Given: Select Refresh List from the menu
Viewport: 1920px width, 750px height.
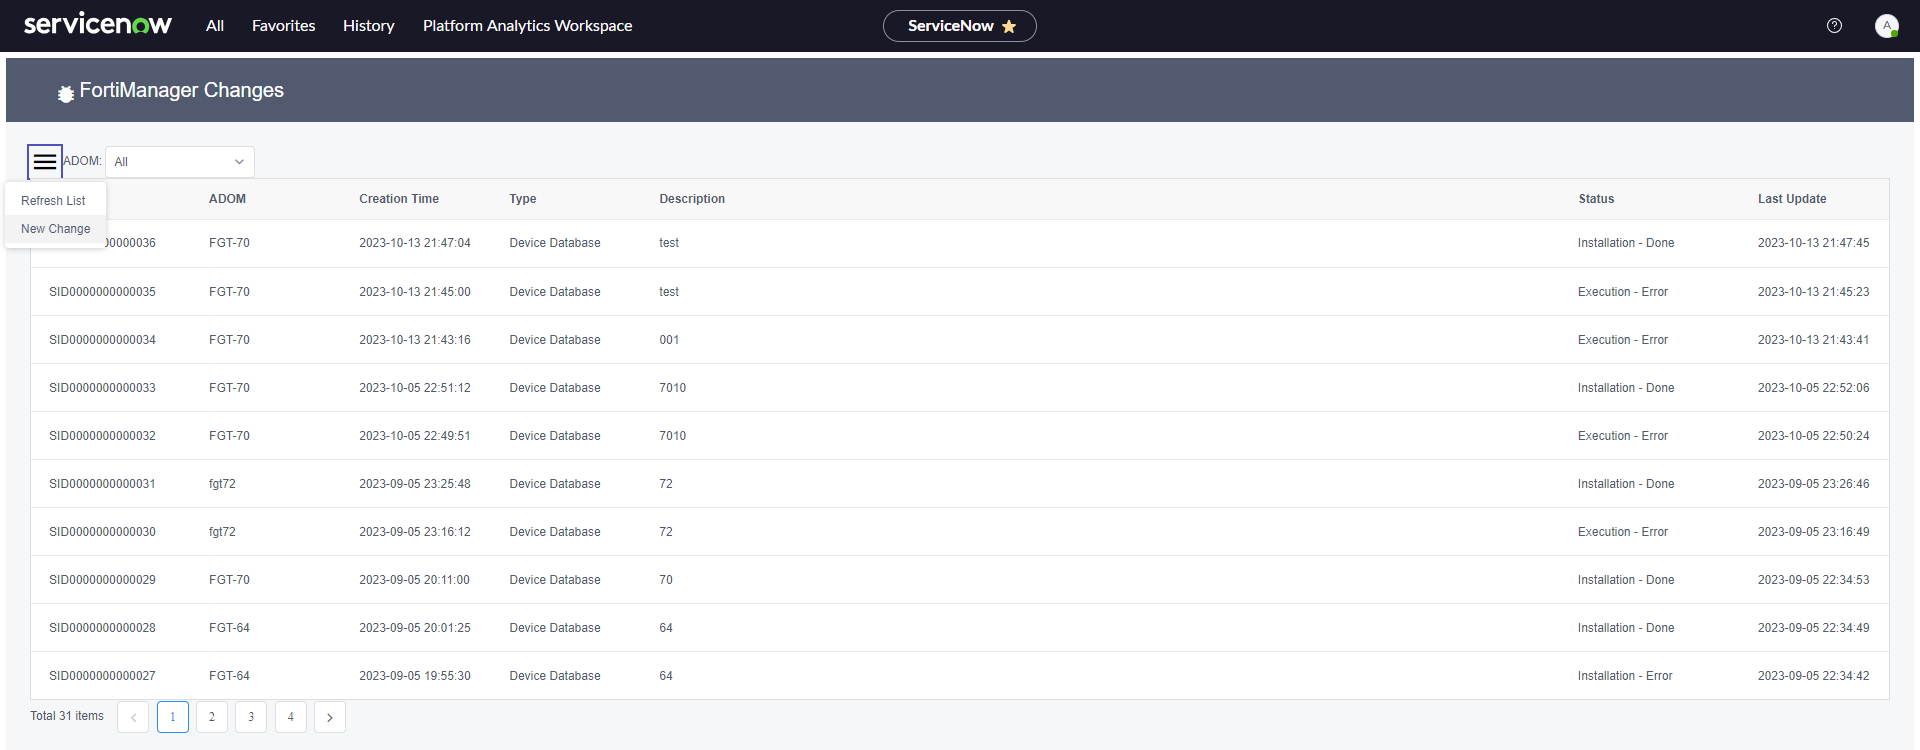Looking at the screenshot, I should tap(55, 201).
